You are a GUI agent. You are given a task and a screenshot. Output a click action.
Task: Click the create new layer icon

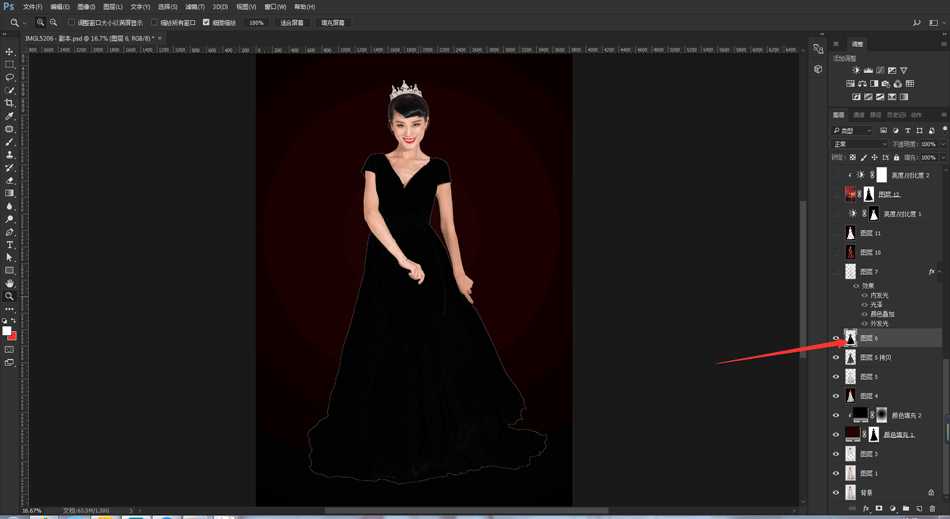pyautogui.click(x=919, y=509)
